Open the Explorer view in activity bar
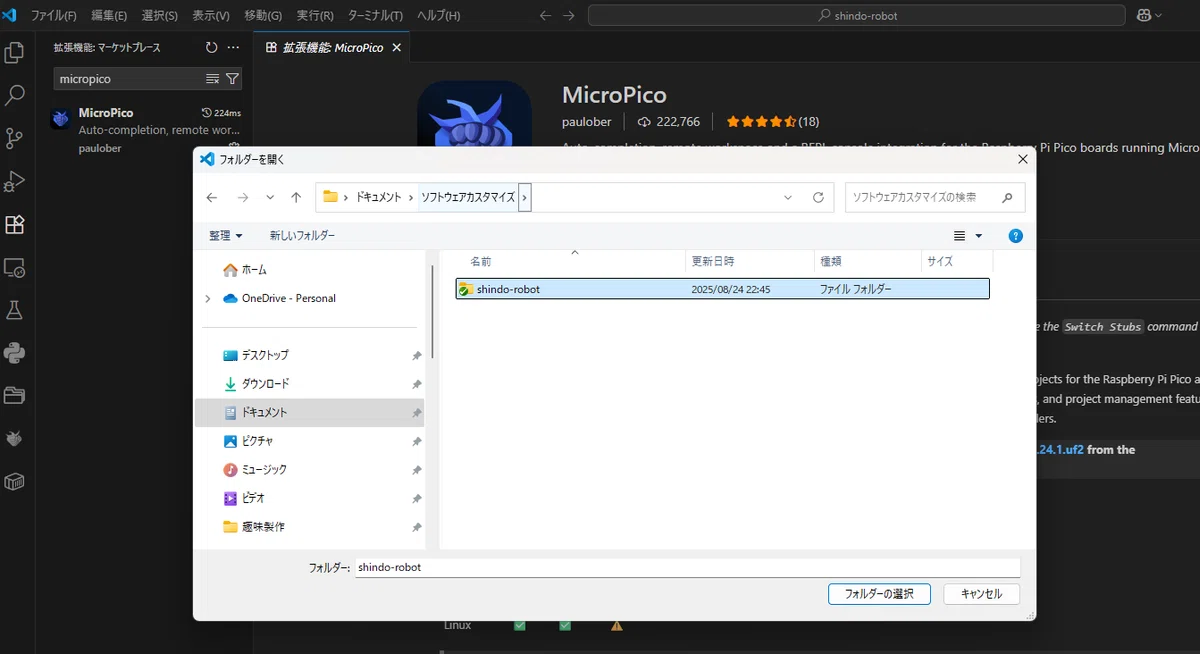The width and height of the screenshot is (1200, 654). [x=15, y=52]
